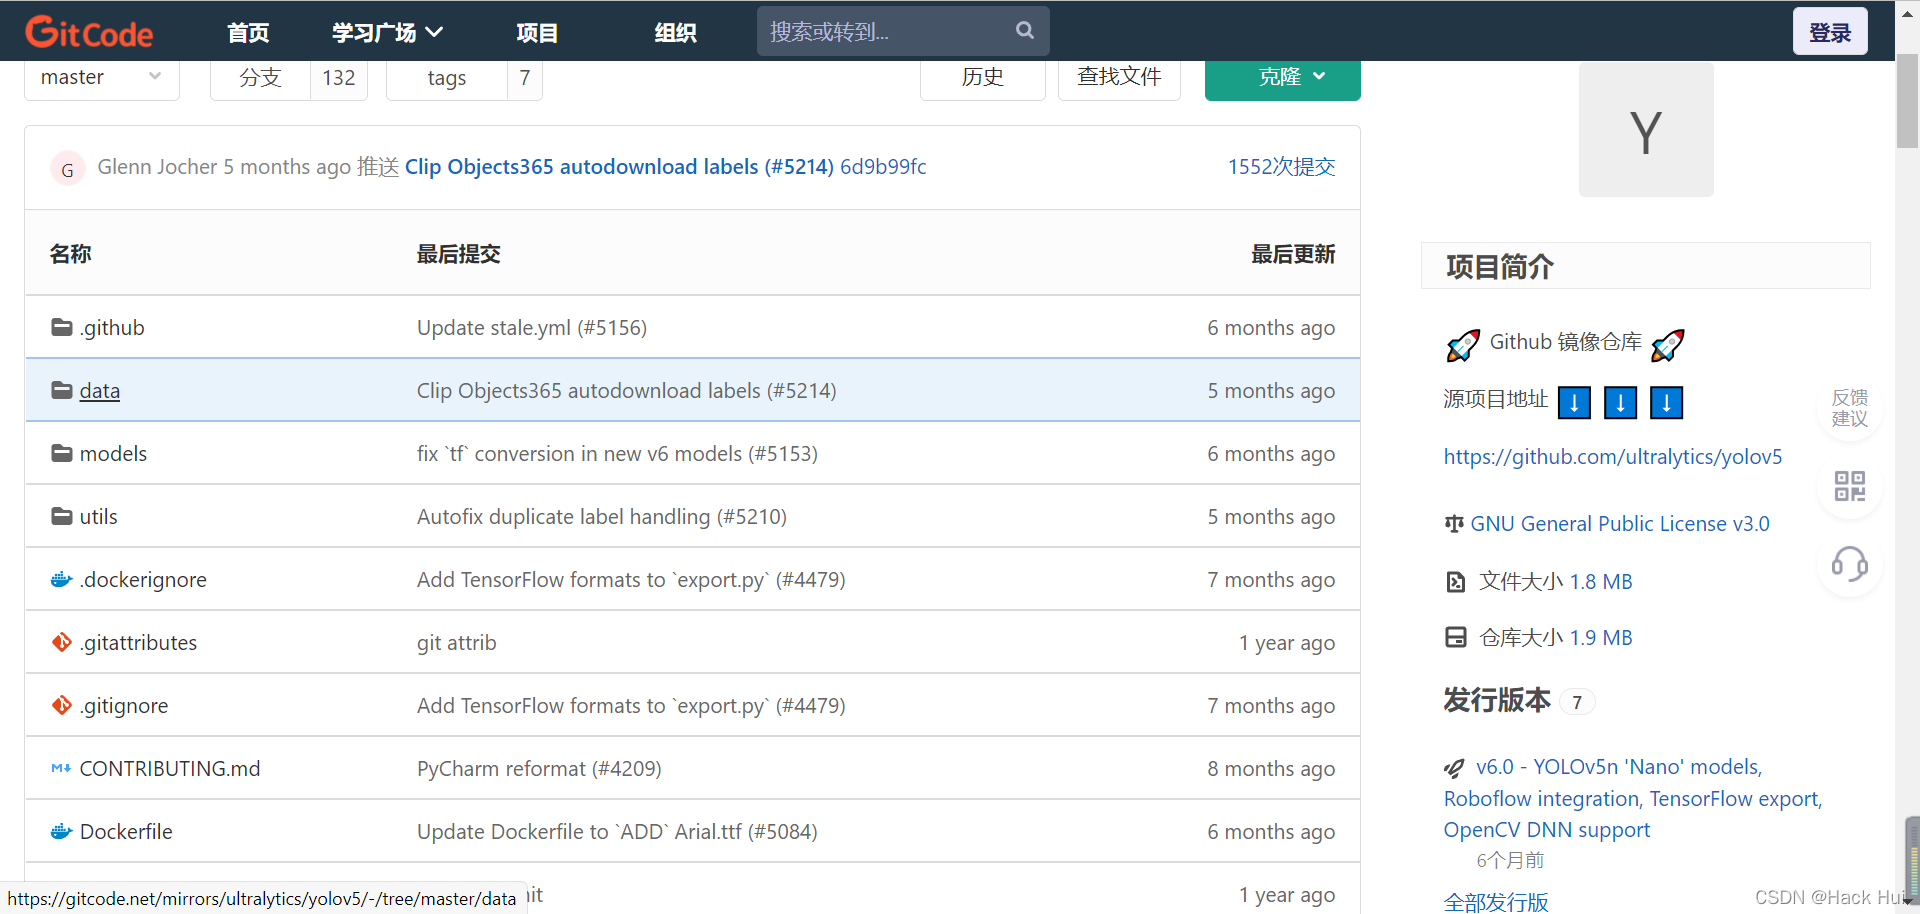Open commit hash 6d9b99fc
The height and width of the screenshot is (914, 1920).
[883, 167]
